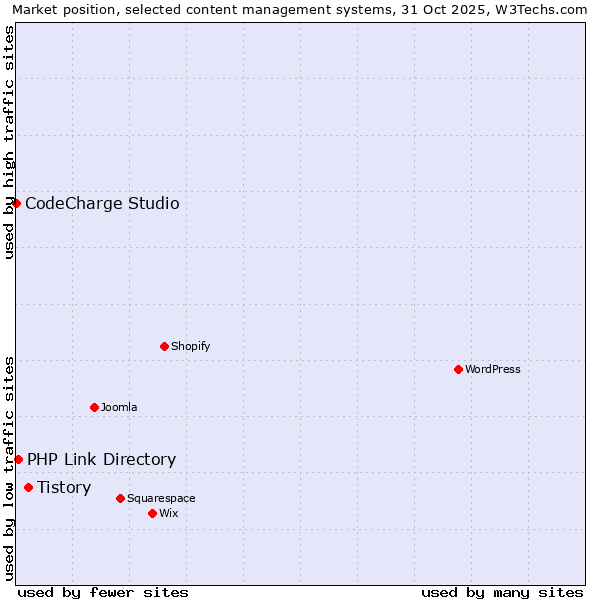Image resolution: width=600 pixels, height=600 pixels.
Task: Click the red marker for Tistory
Action: pyautogui.click(x=28, y=487)
